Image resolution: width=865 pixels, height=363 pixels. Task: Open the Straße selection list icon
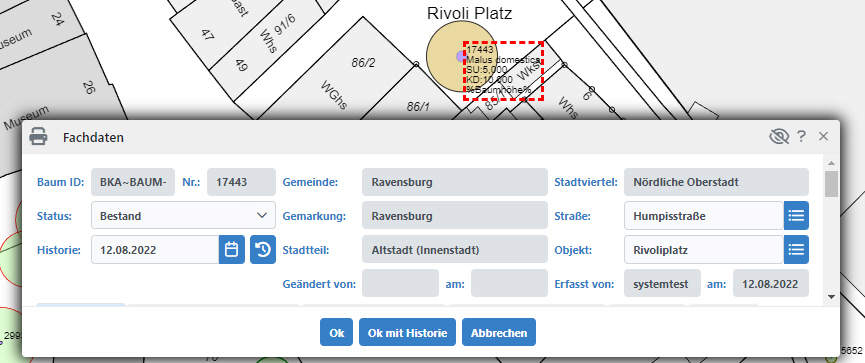tap(796, 216)
